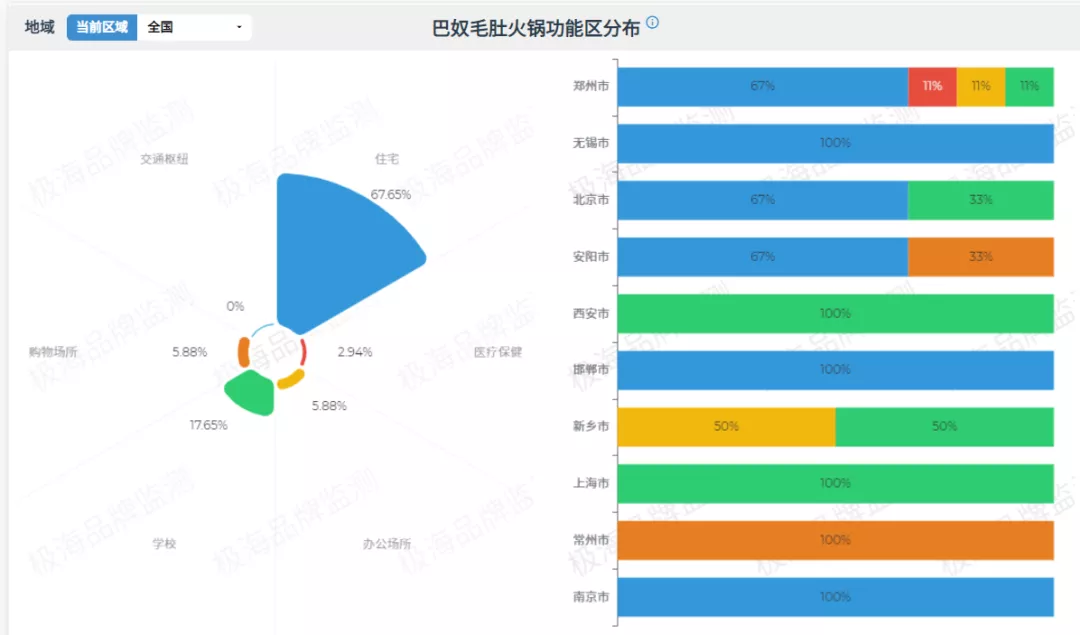Screen dimensions: 1080x635
Task: Click the green 学校 radial segment
Action: point(251,393)
